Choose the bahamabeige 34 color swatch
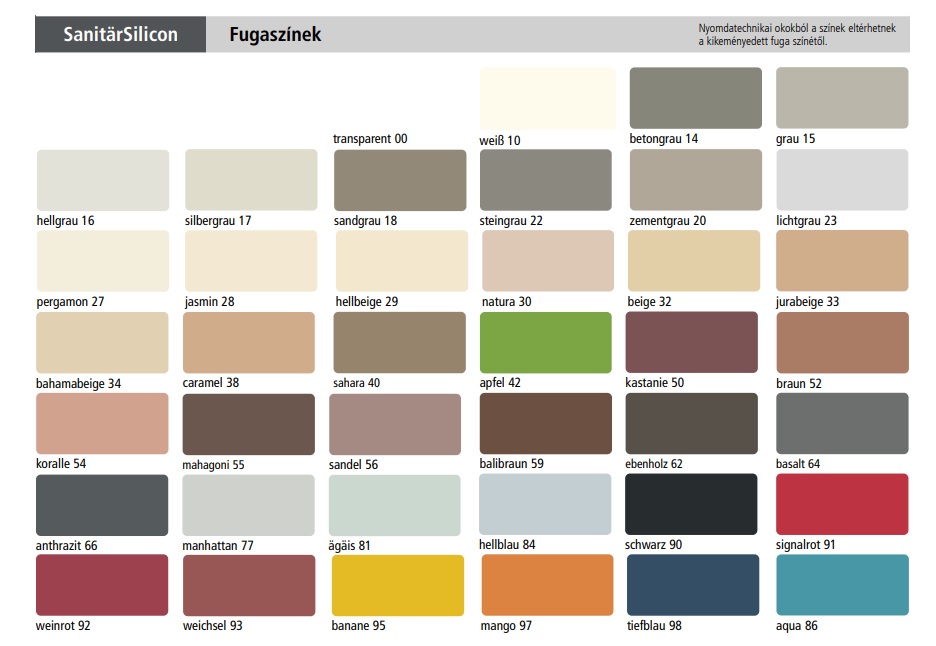Viewport: 936px width, 646px height. coord(102,343)
